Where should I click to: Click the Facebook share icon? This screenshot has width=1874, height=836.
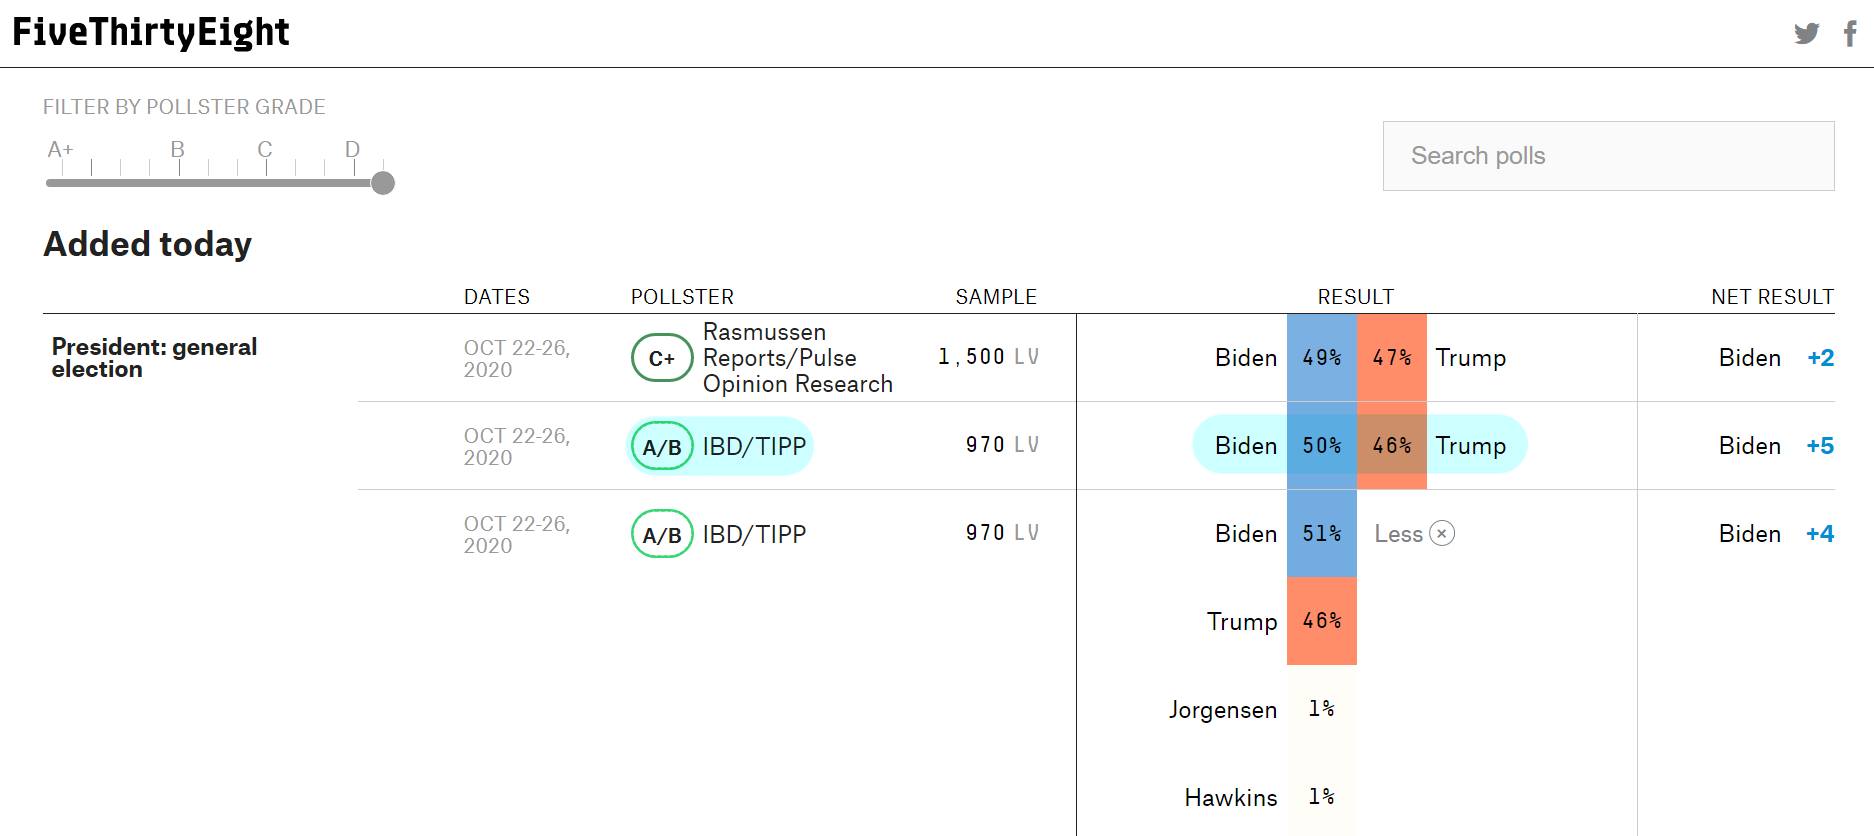(x=1850, y=34)
